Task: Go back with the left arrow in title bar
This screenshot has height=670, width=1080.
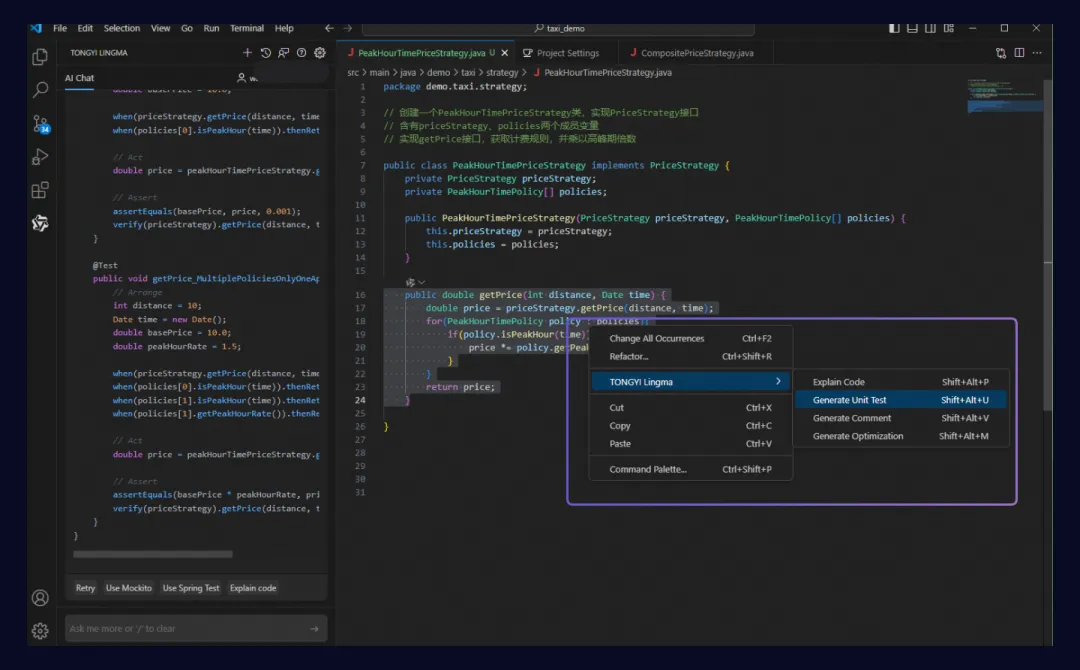Action: pyautogui.click(x=329, y=28)
